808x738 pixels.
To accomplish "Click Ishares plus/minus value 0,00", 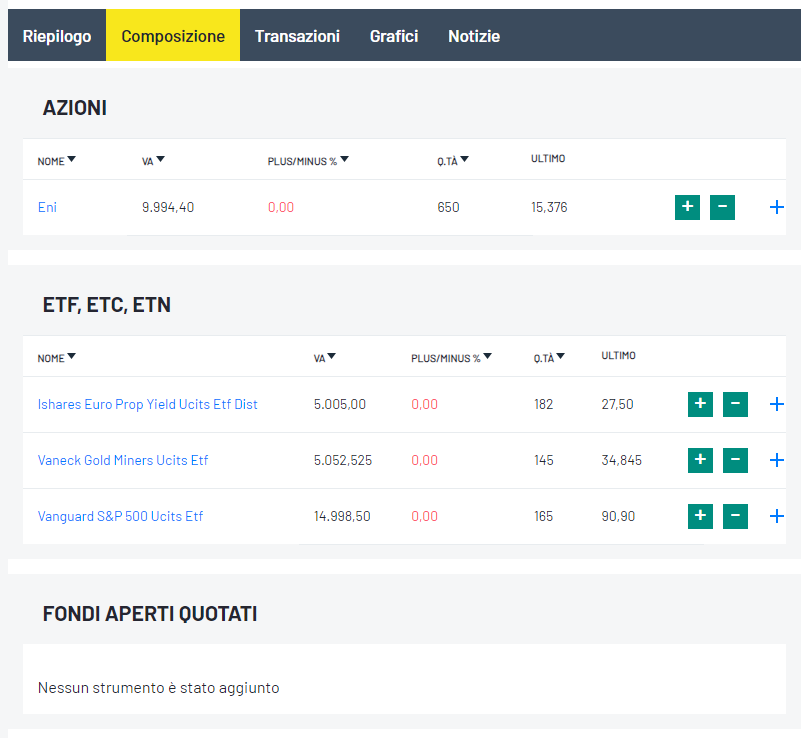I will 424,404.
